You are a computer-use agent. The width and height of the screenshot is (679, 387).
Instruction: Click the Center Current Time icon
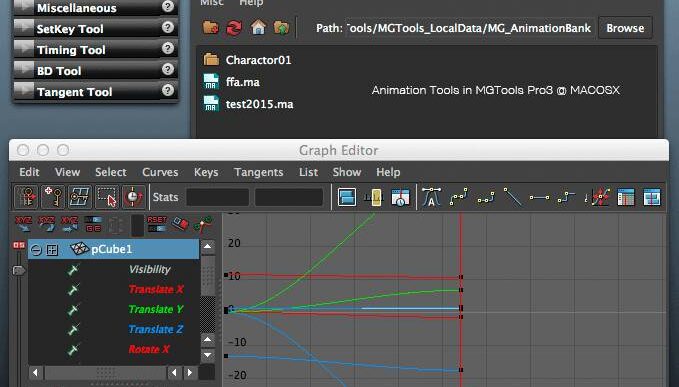[400, 197]
